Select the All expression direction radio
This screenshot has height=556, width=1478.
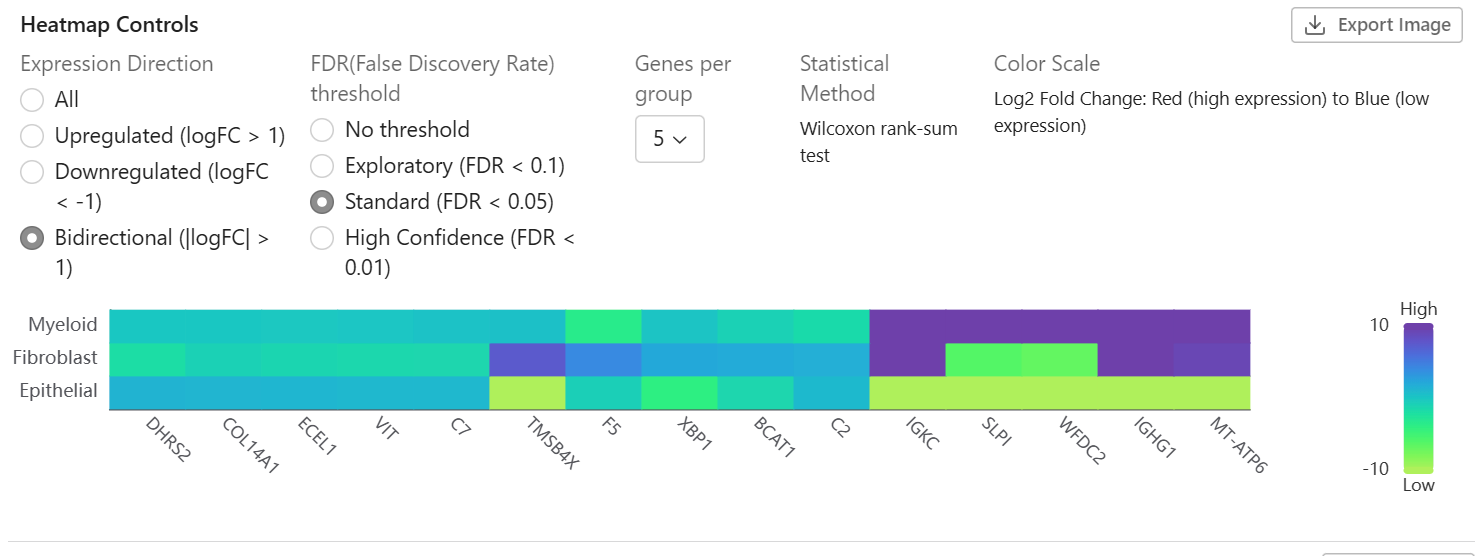pyautogui.click(x=33, y=100)
